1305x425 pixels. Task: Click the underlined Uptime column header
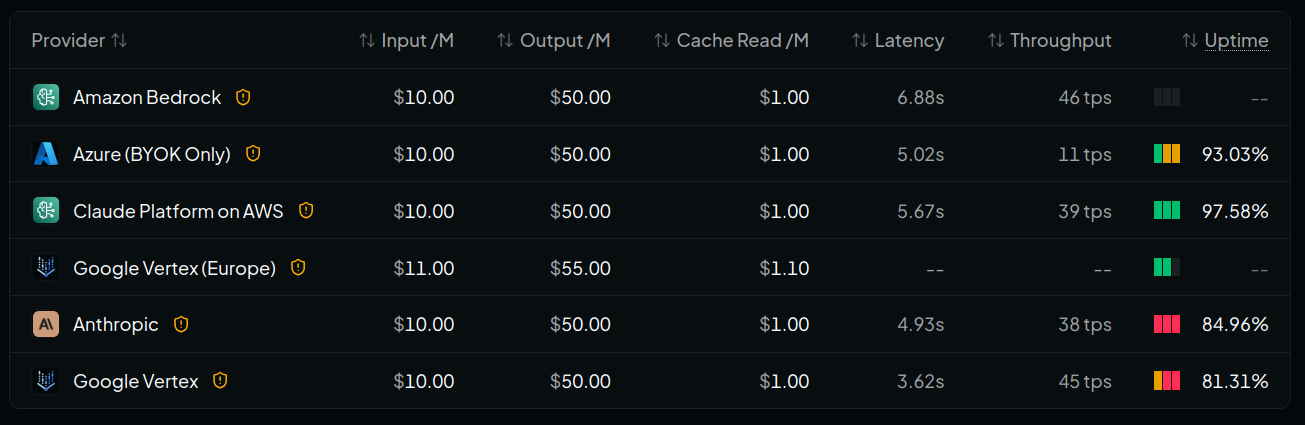1236,40
